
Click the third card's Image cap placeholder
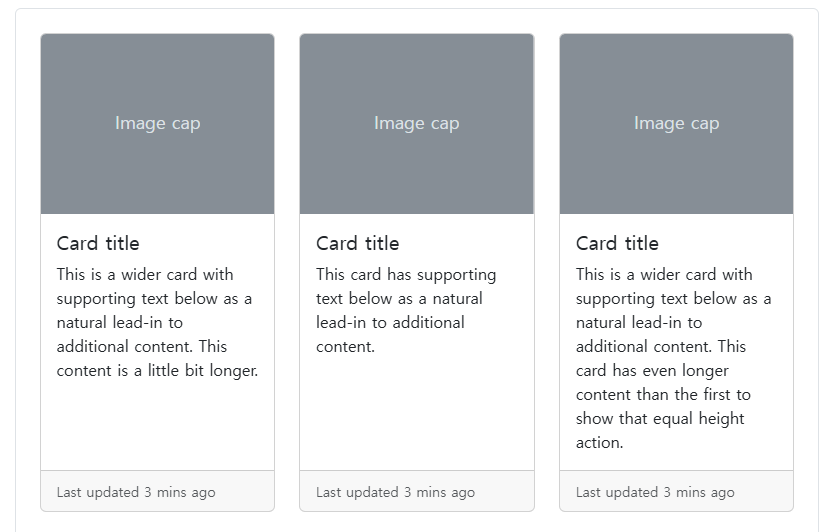coord(677,124)
